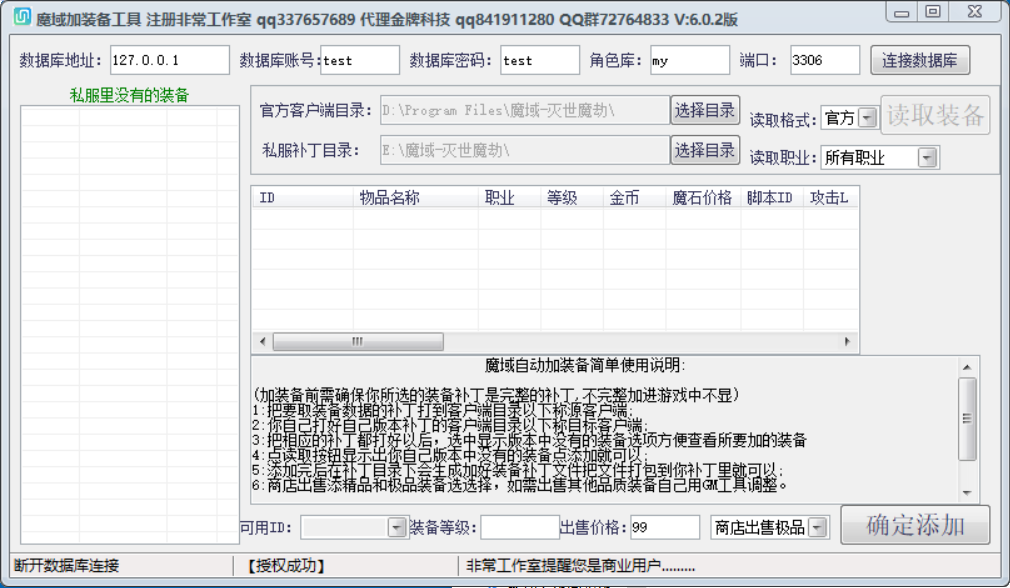Click the 读取装备 button
The width and height of the screenshot is (1010, 588).
[935, 115]
